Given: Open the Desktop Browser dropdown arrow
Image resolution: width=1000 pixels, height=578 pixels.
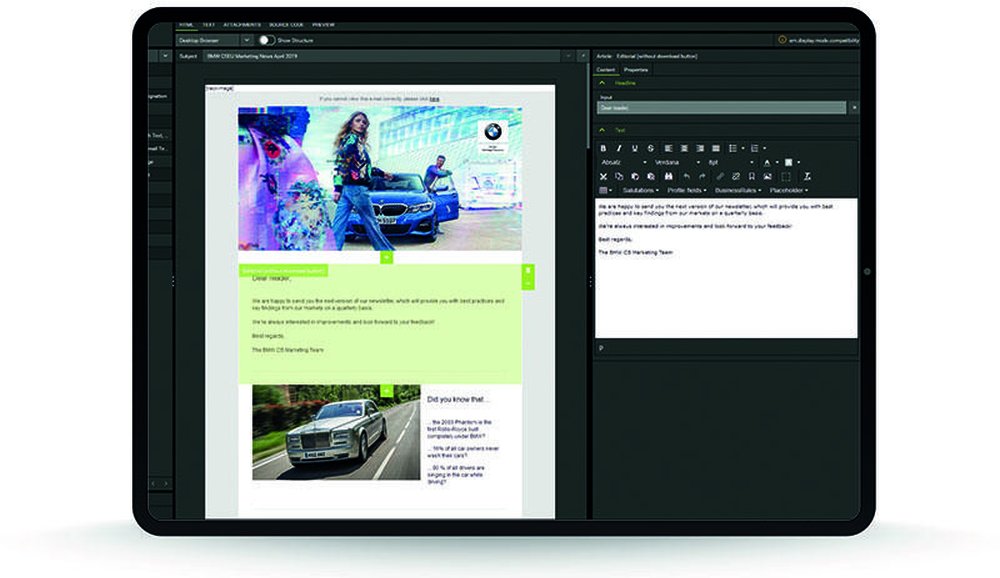Looking at the screenshot, I should pyautogui.click(x=247, y=40).
